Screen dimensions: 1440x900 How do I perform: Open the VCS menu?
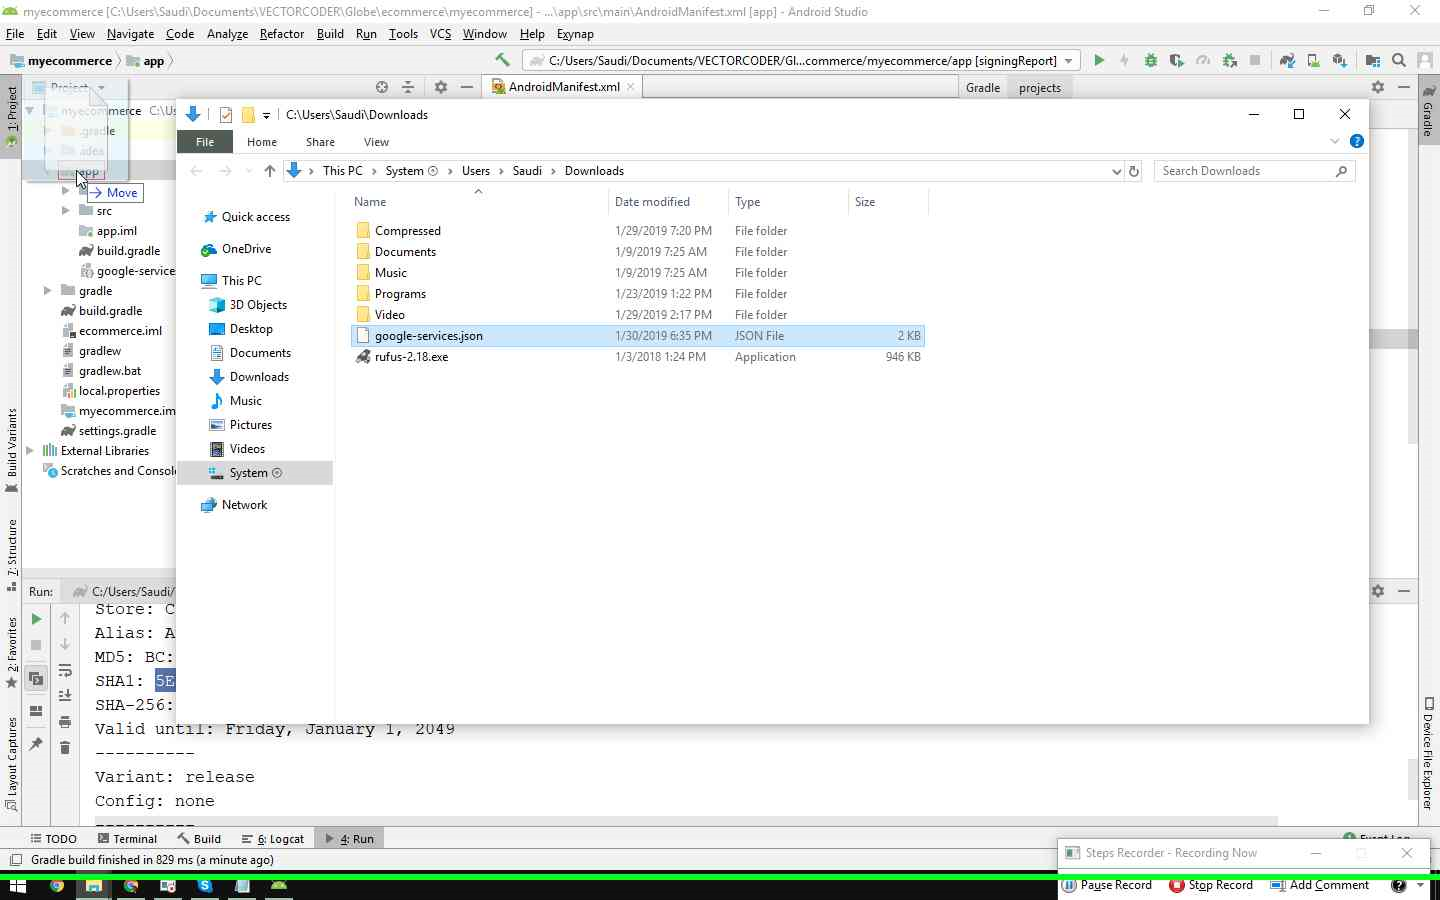coord(440,33)
